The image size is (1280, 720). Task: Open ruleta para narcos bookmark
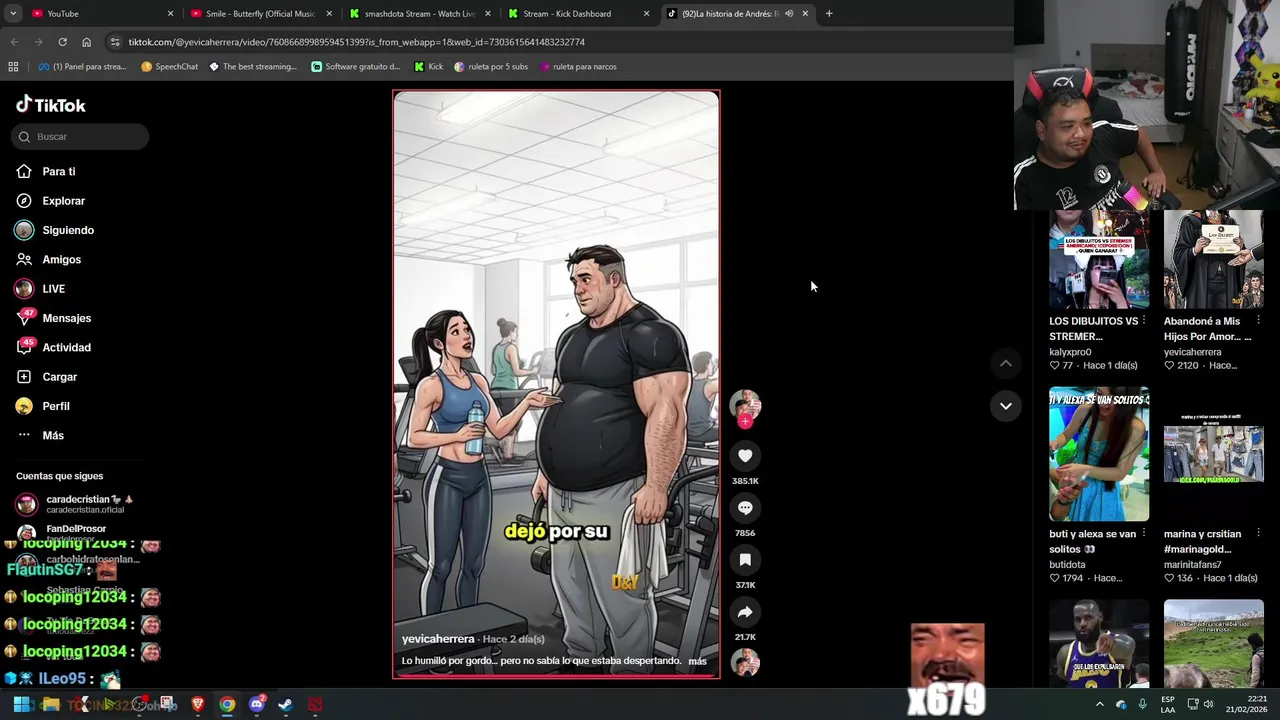coord(578,67)
